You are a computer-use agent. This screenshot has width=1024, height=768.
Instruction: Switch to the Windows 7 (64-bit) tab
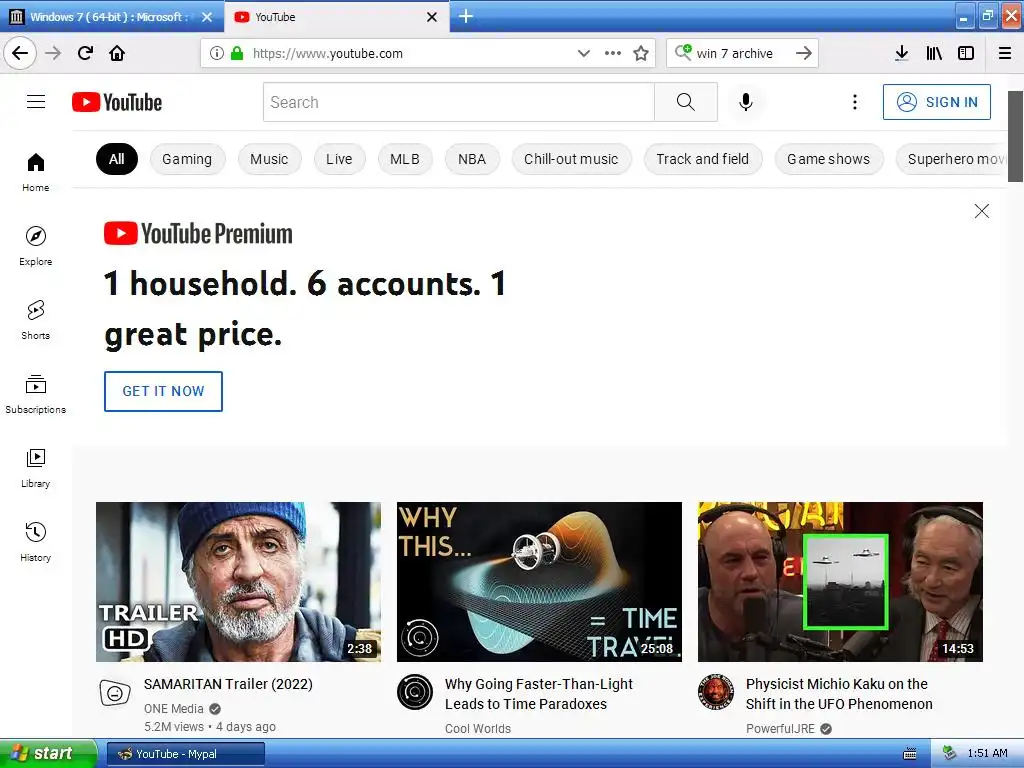tap(108, 17)
